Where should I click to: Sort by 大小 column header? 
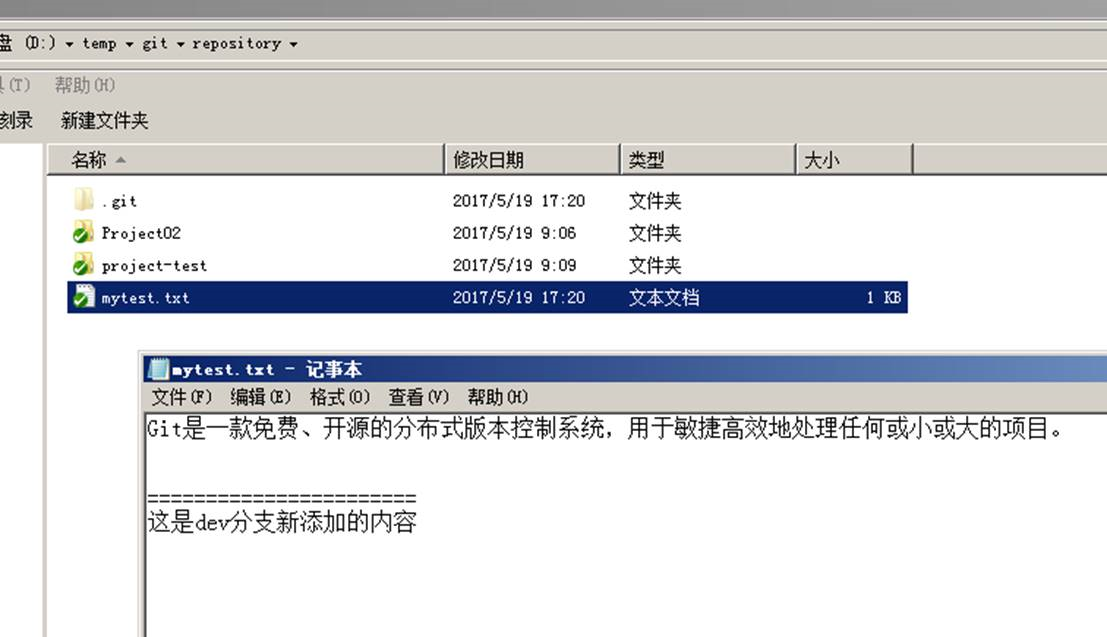click(x=854, y=160)
